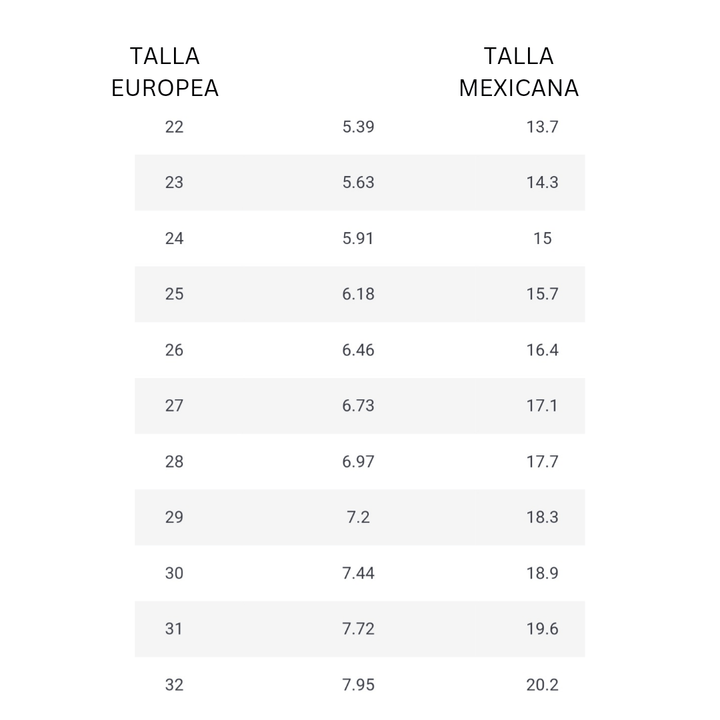Image resolution: width=720 pixels, height=720 pixels.
Task: Click Mexican size 20.2 cell
Action: tap(542, 685)
